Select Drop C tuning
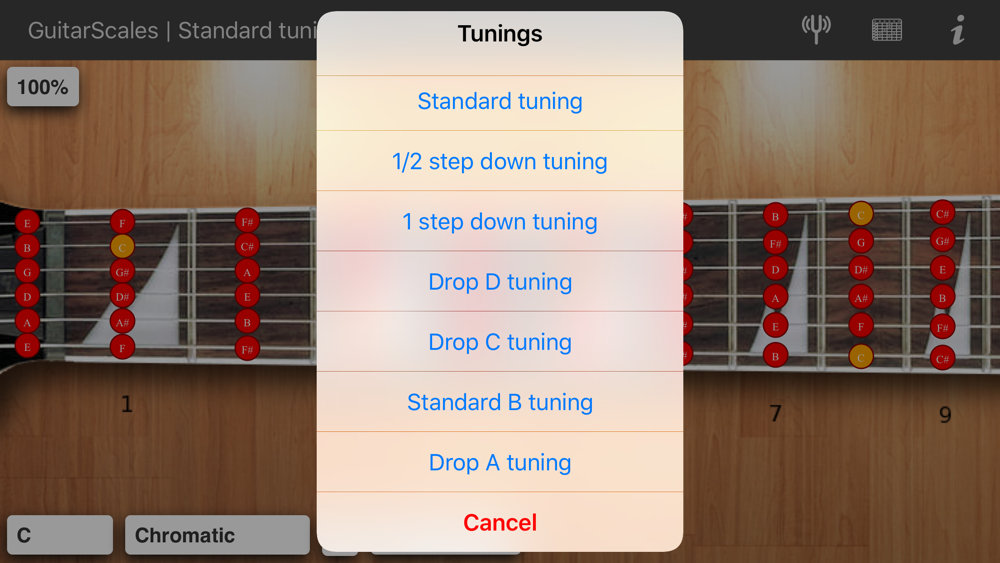 point(500,342)
